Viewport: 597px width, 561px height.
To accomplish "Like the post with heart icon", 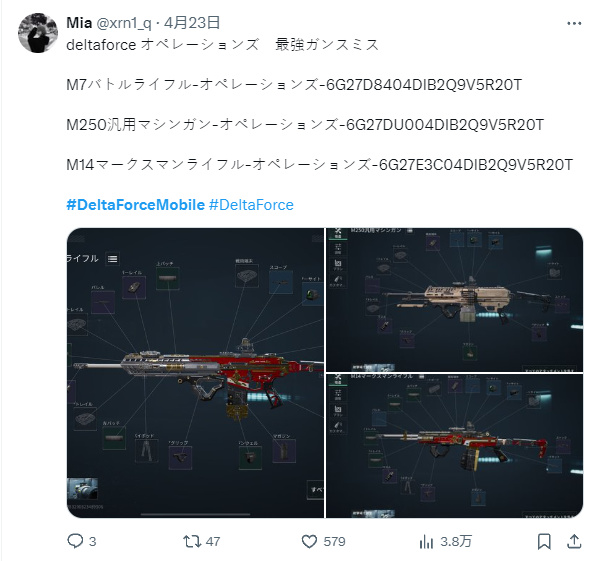I will tap(309, 541).
